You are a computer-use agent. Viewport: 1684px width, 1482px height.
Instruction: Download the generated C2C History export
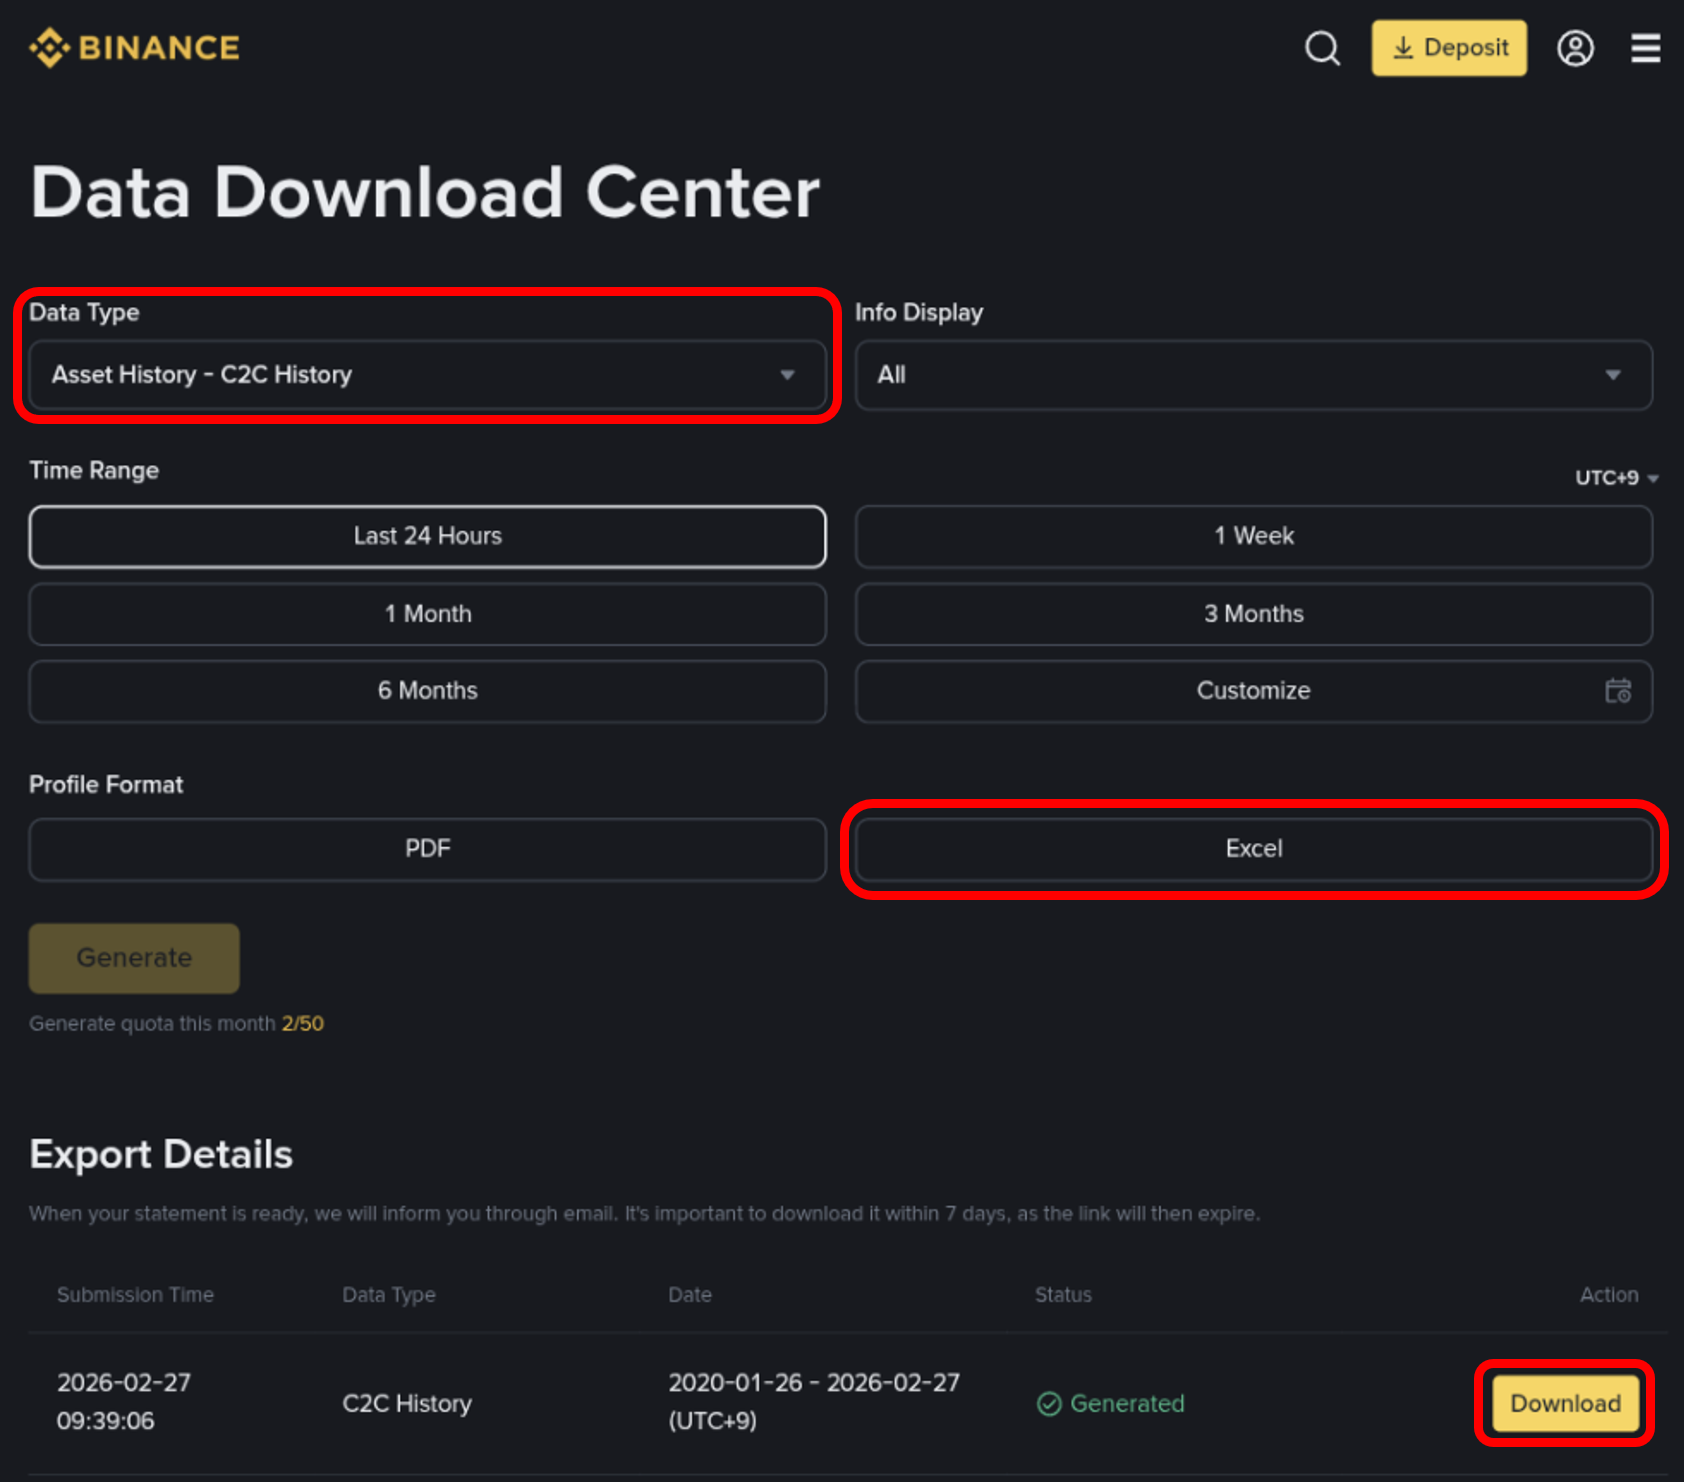point(1565,1403)
